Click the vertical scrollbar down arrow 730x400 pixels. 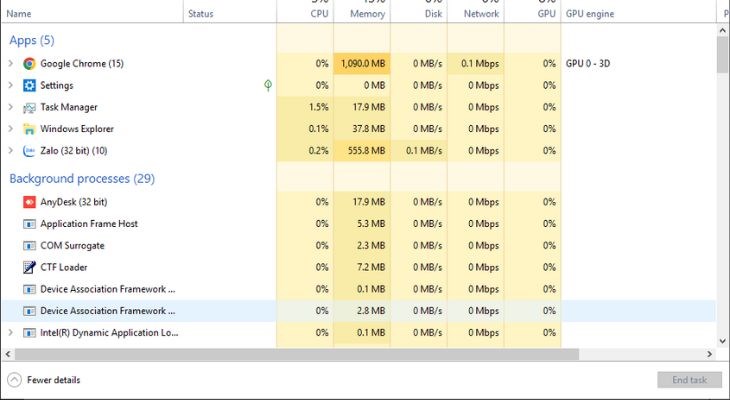pos(722,341)
